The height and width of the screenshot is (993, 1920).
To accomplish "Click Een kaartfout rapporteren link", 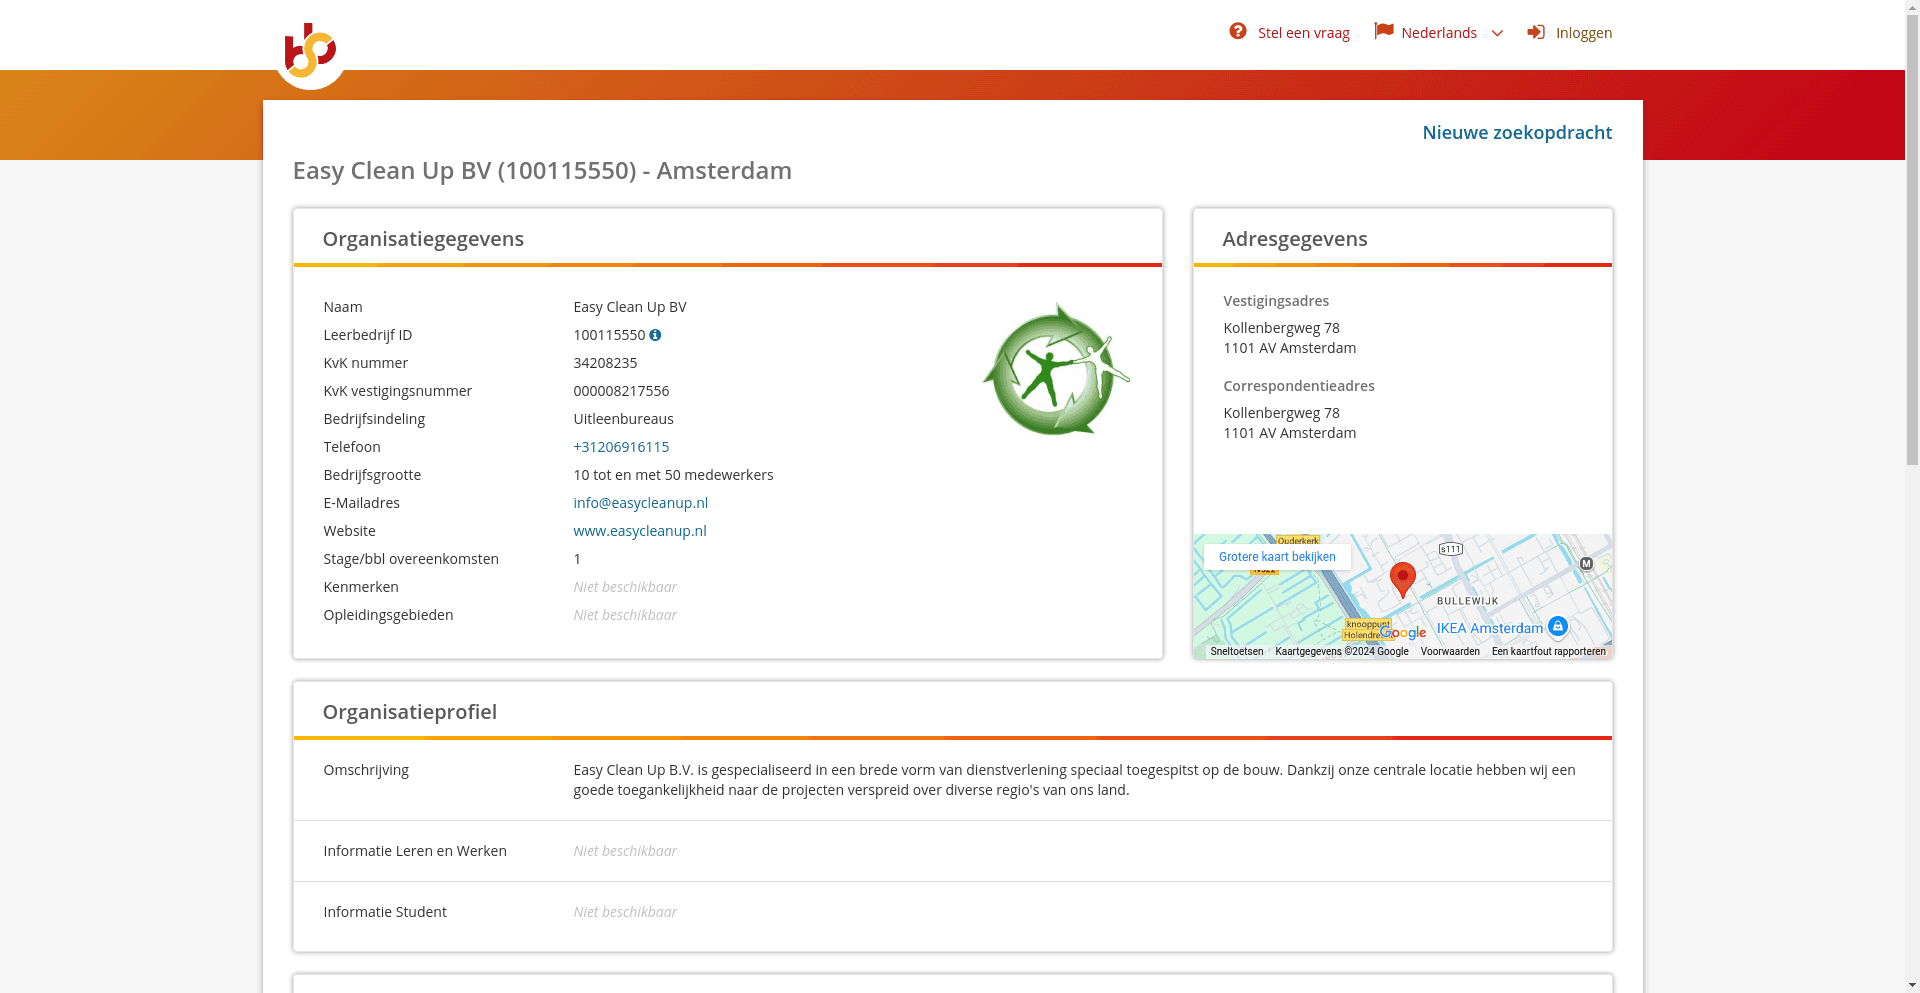I will 1548,651.
